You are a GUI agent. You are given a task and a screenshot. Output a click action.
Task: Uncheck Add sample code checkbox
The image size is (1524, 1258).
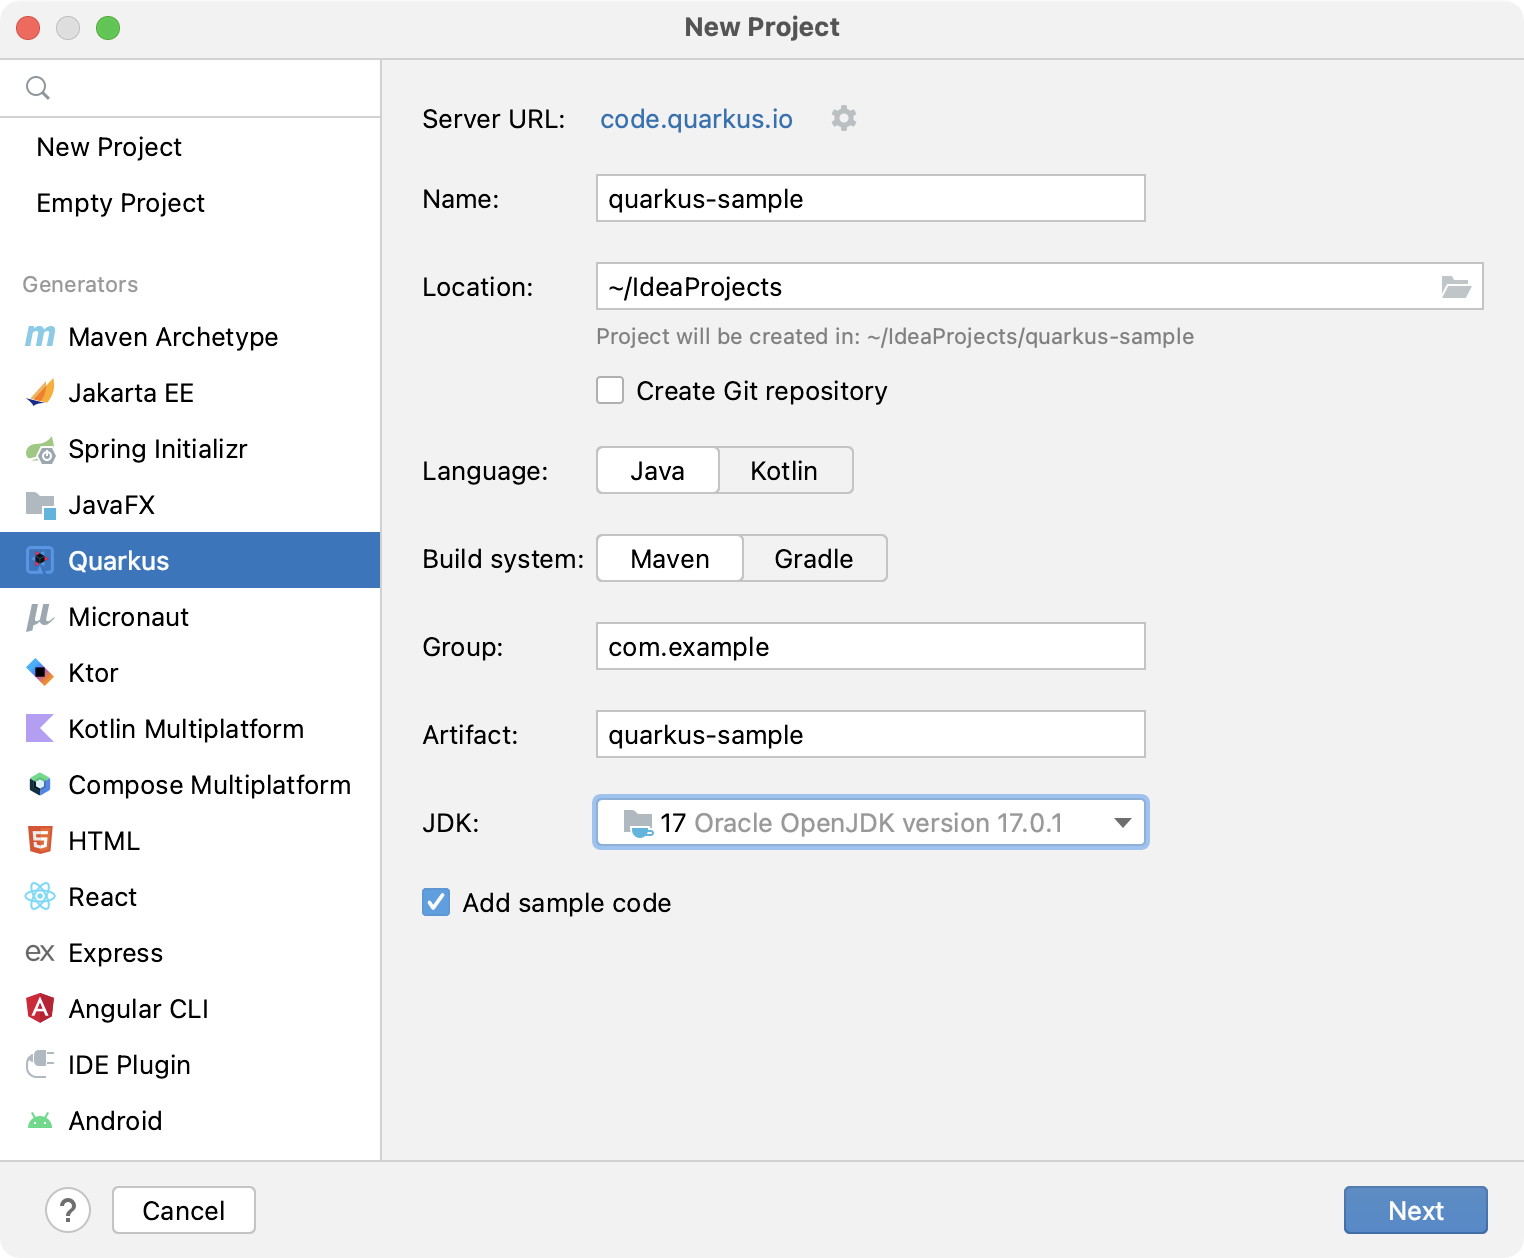[x=436, y=902]
